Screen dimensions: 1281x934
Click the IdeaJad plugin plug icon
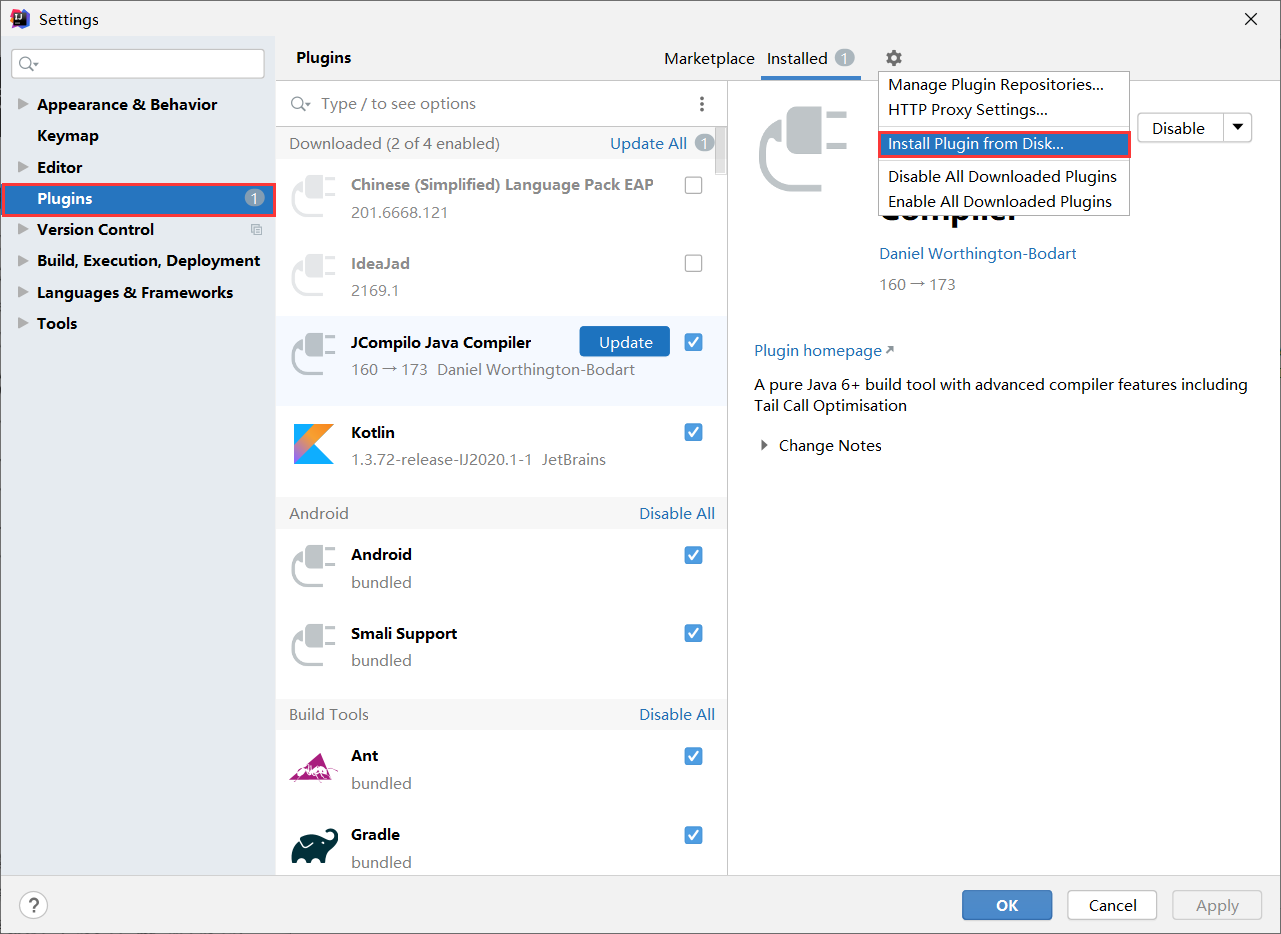[x=314, y=276]
